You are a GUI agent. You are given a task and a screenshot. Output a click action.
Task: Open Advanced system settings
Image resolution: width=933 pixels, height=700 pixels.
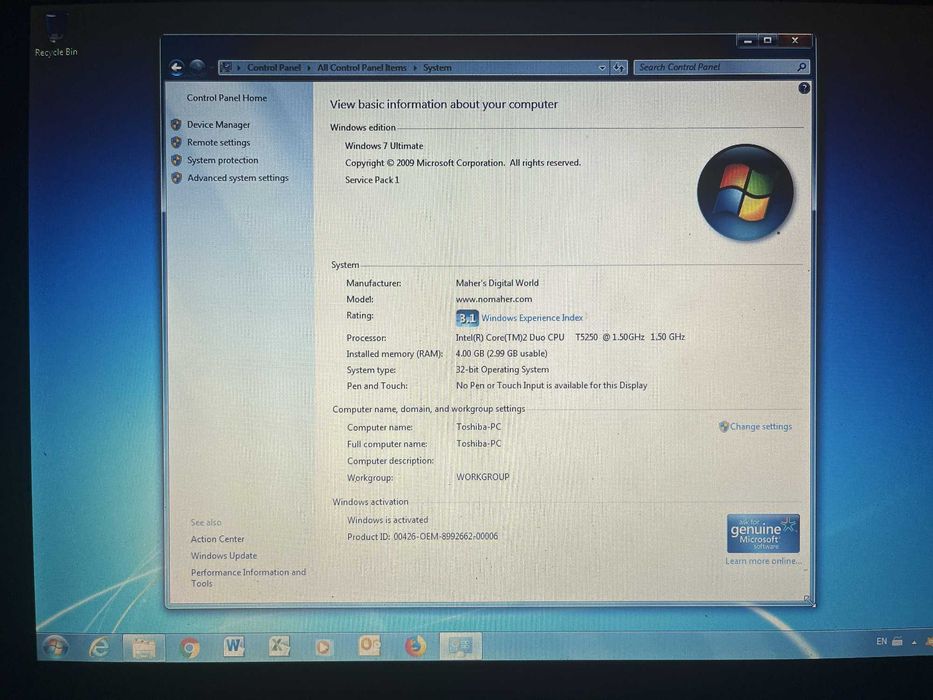238,177
